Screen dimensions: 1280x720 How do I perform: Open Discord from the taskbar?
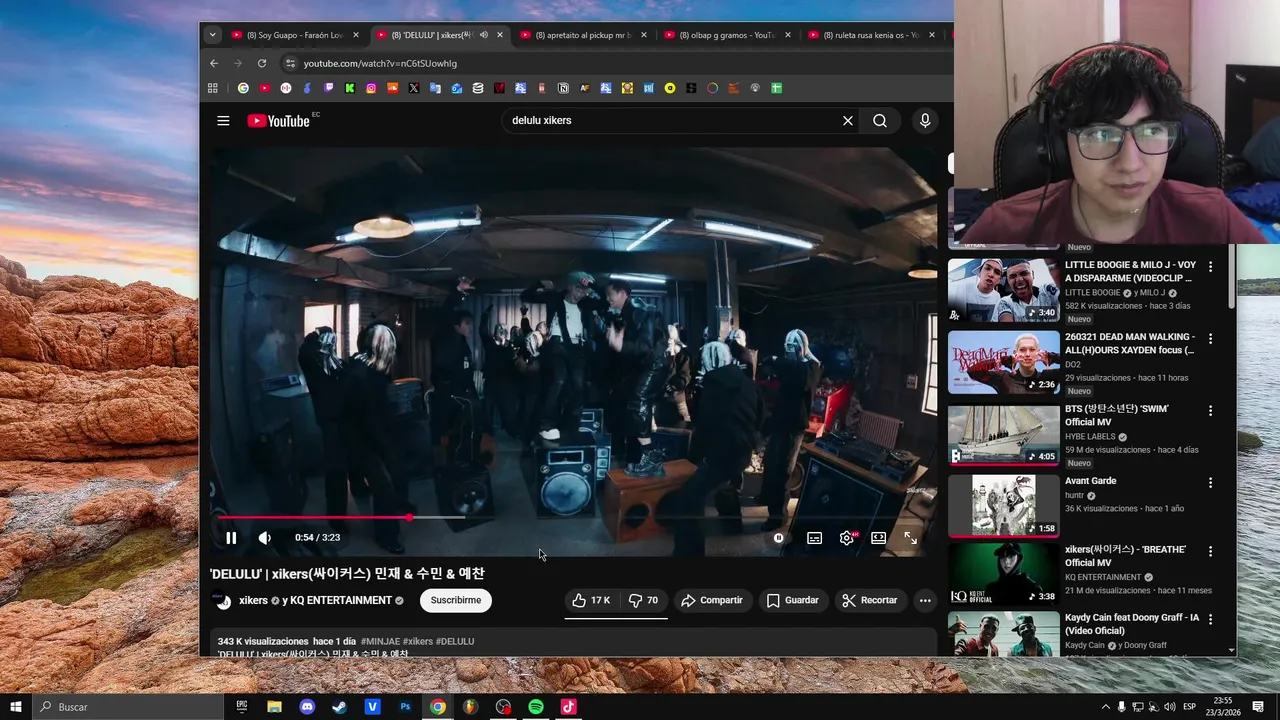coord(307,707)
